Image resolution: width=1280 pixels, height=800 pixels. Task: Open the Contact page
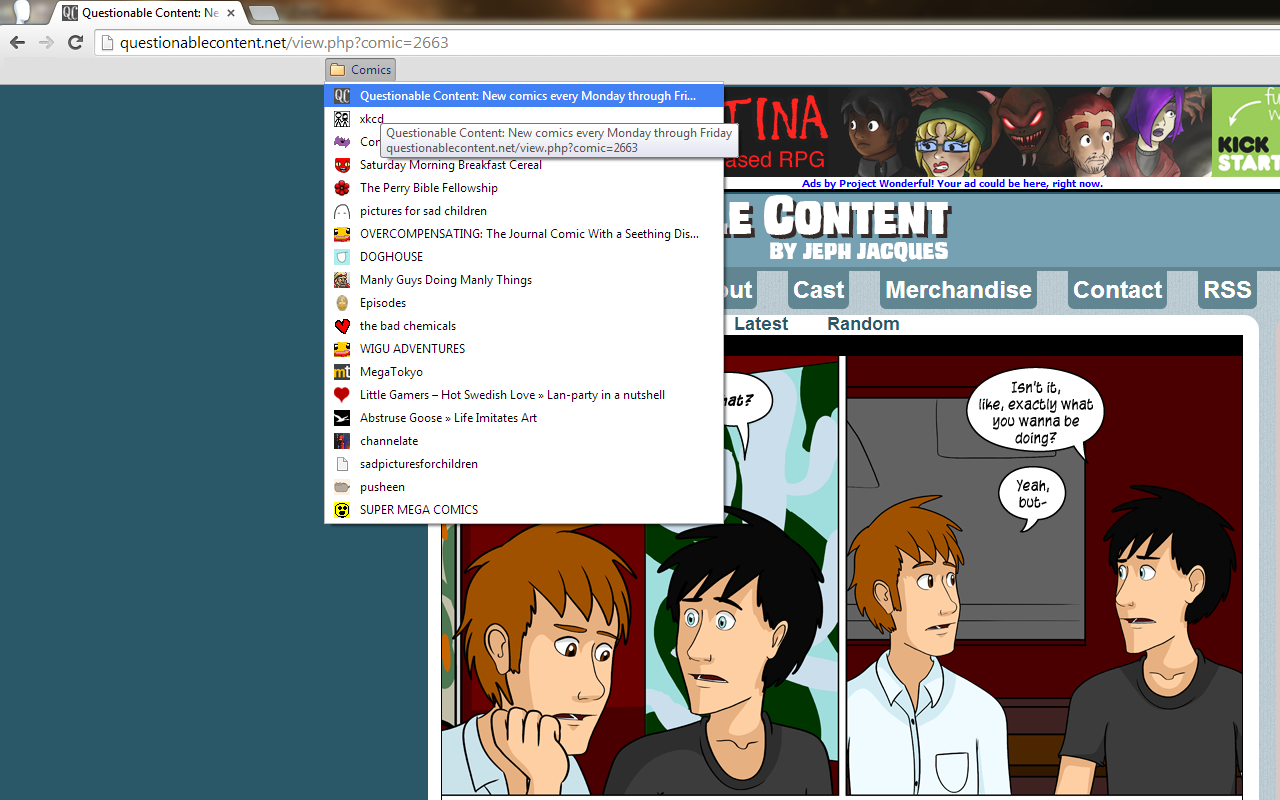[1117, 290]
